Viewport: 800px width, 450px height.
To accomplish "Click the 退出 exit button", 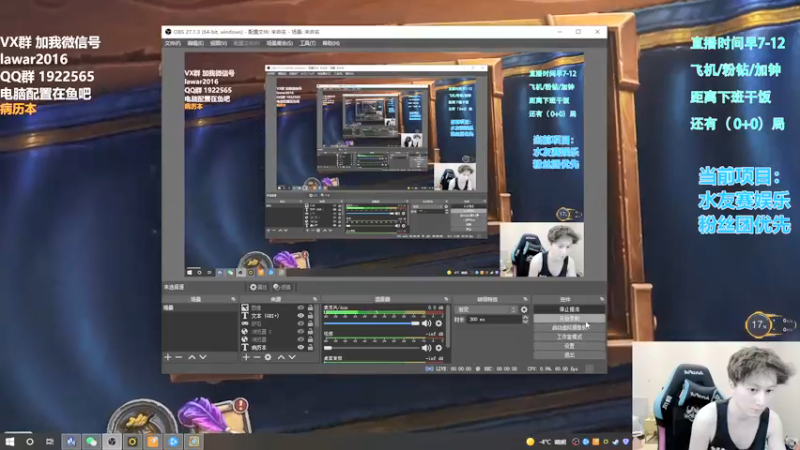I will 569,355.
